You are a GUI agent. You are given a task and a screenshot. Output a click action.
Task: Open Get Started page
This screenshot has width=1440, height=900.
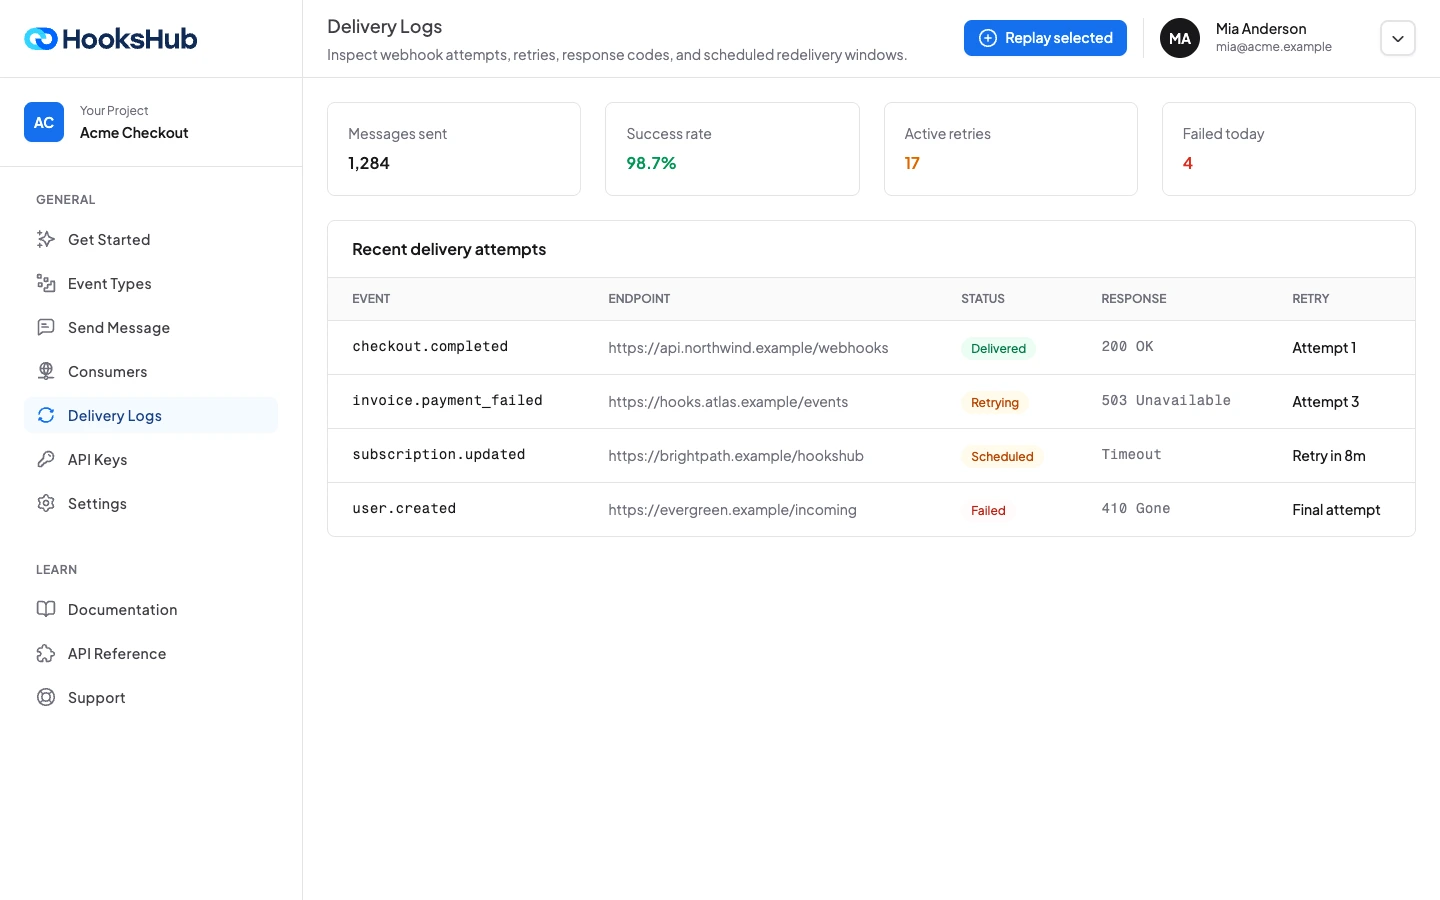tap(151, 239)
